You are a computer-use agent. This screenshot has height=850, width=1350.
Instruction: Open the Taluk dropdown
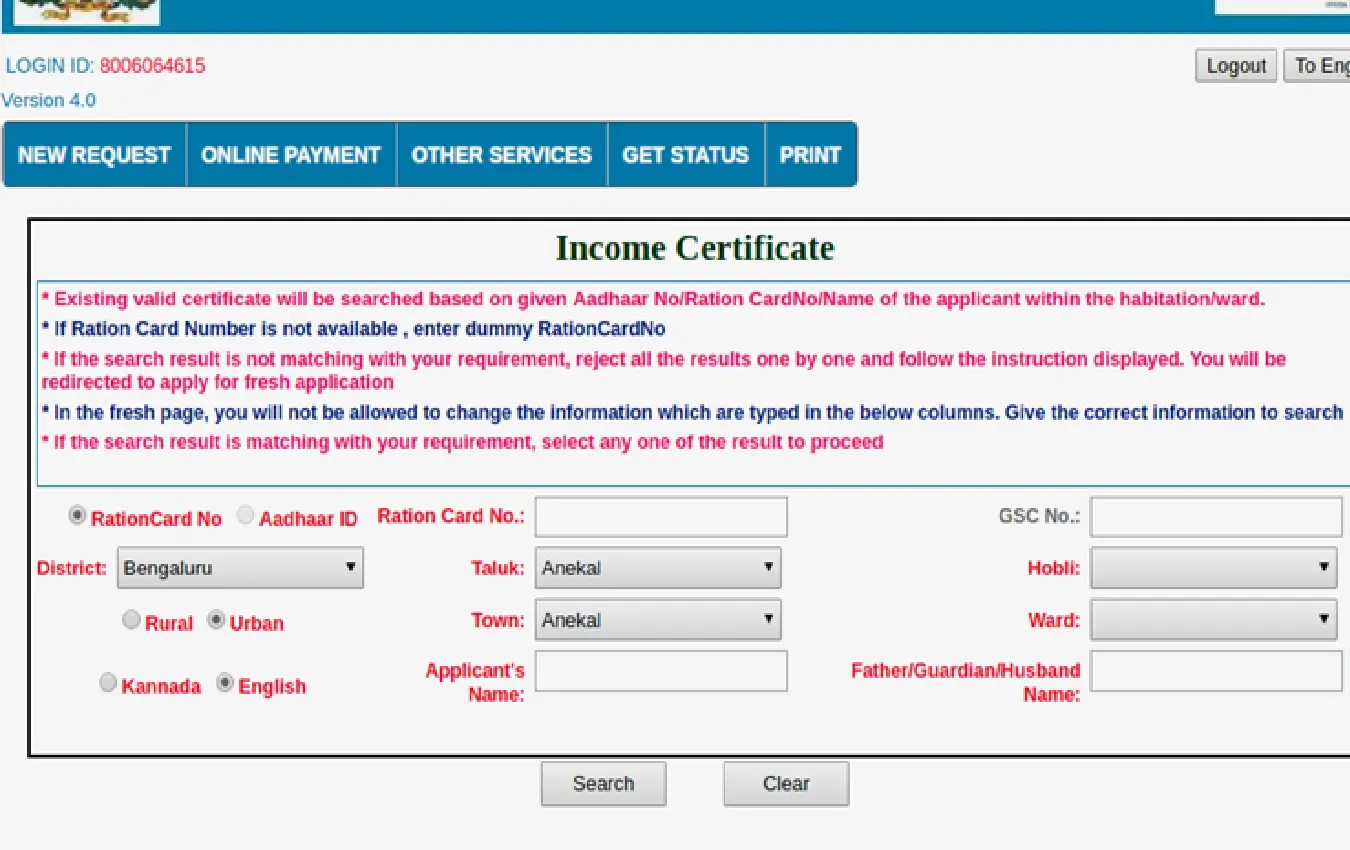pos(657,567)
